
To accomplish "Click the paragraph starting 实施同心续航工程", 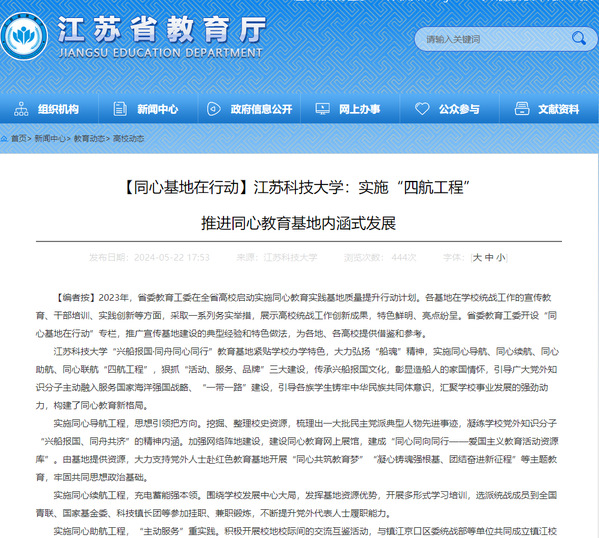I will tap(296, 504).
